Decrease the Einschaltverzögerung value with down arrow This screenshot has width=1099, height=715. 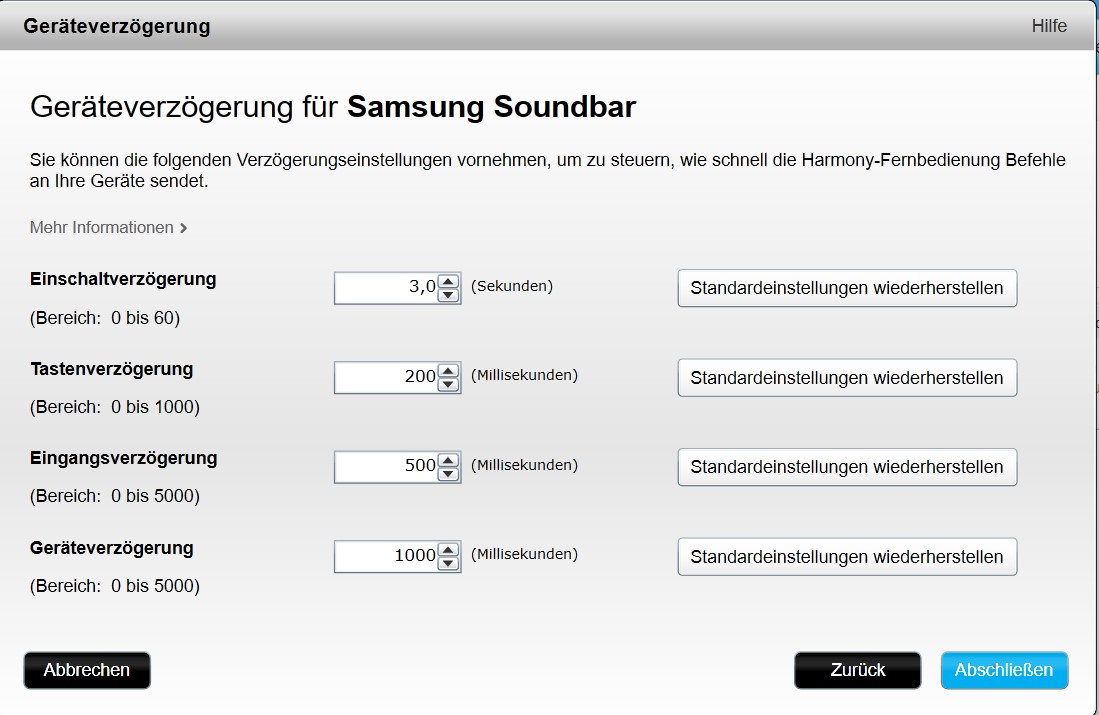pos(449,295)
